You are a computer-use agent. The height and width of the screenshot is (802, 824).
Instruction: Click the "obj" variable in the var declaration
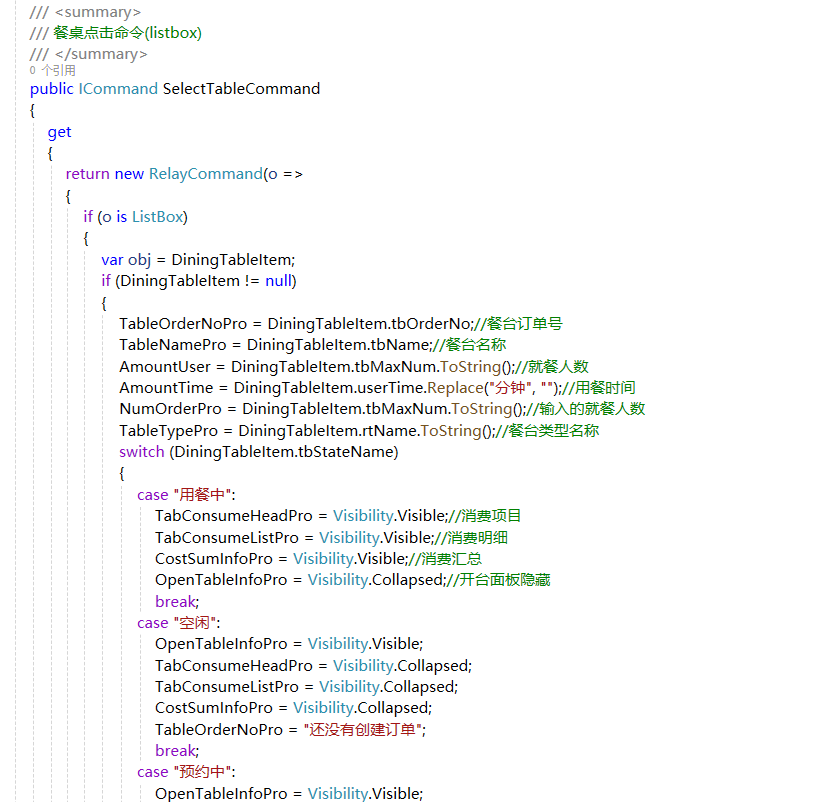pos(139,260)
